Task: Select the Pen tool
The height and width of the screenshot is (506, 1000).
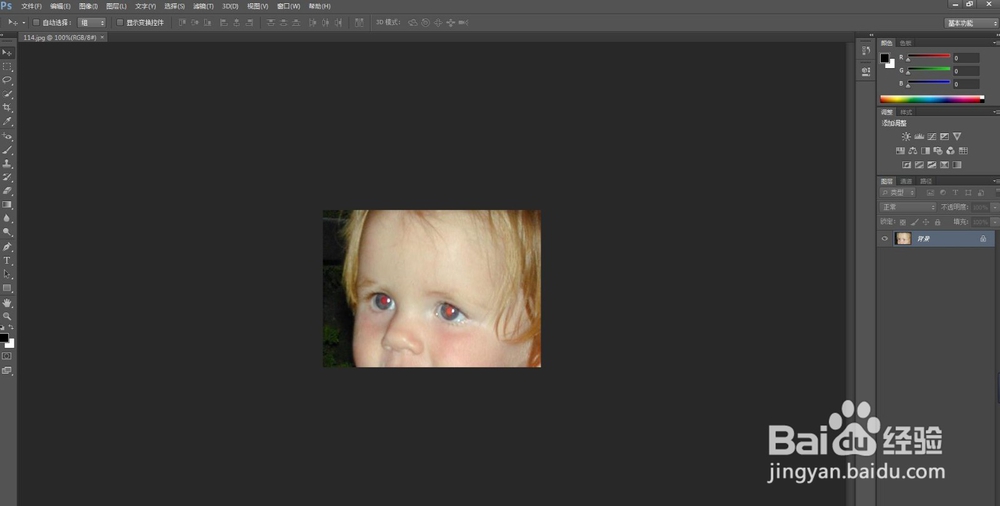Action: click(x=7, y=247)
